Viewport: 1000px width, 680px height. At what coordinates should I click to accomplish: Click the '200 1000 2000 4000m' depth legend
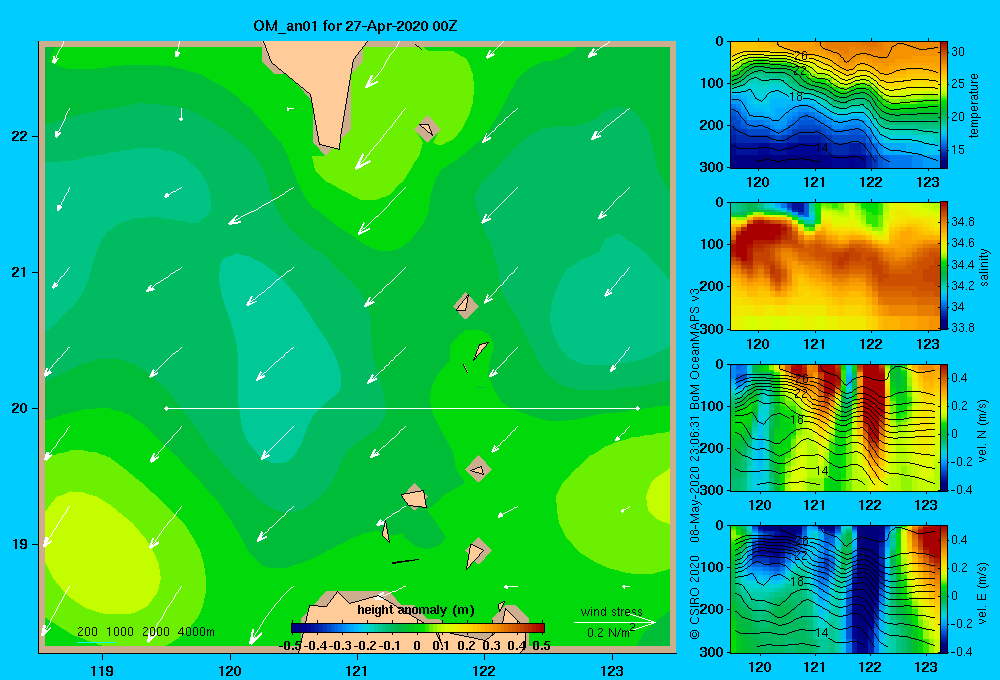click(145, 632)
